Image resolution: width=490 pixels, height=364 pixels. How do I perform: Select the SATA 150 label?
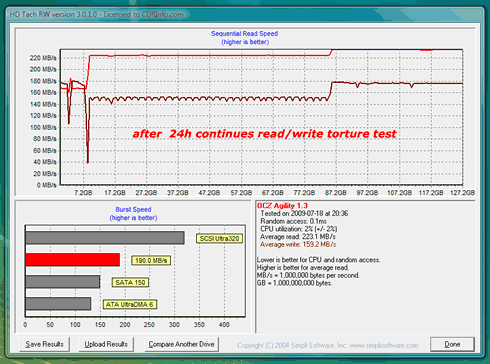point(130,282)
